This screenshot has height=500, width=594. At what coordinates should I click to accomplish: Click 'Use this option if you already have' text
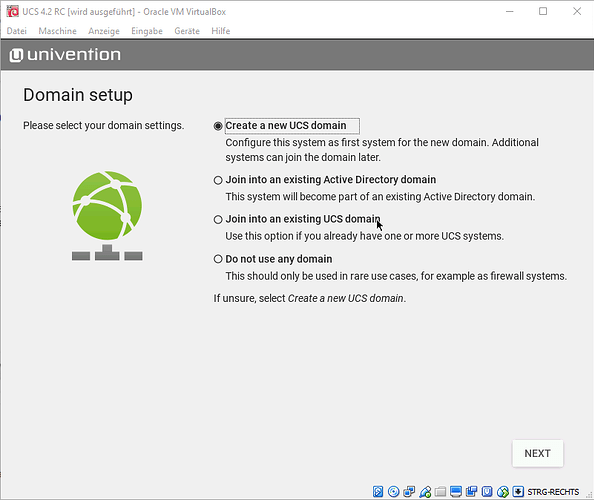[x=364, y=236]
